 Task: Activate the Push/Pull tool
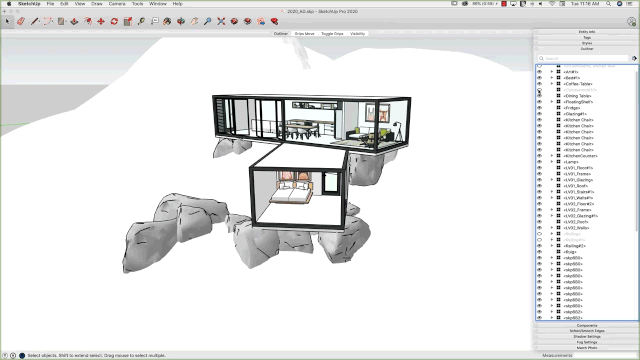74,21
